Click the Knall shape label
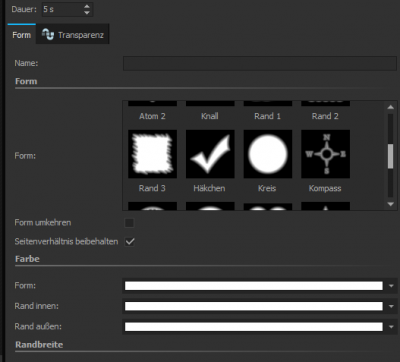 point(210,116)
